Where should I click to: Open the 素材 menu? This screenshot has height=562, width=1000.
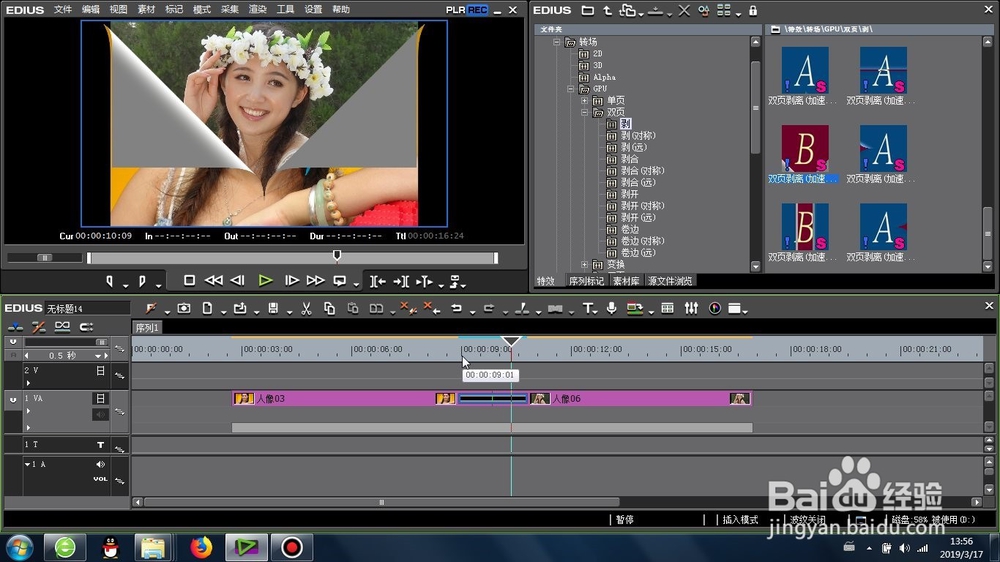(146, 10)
